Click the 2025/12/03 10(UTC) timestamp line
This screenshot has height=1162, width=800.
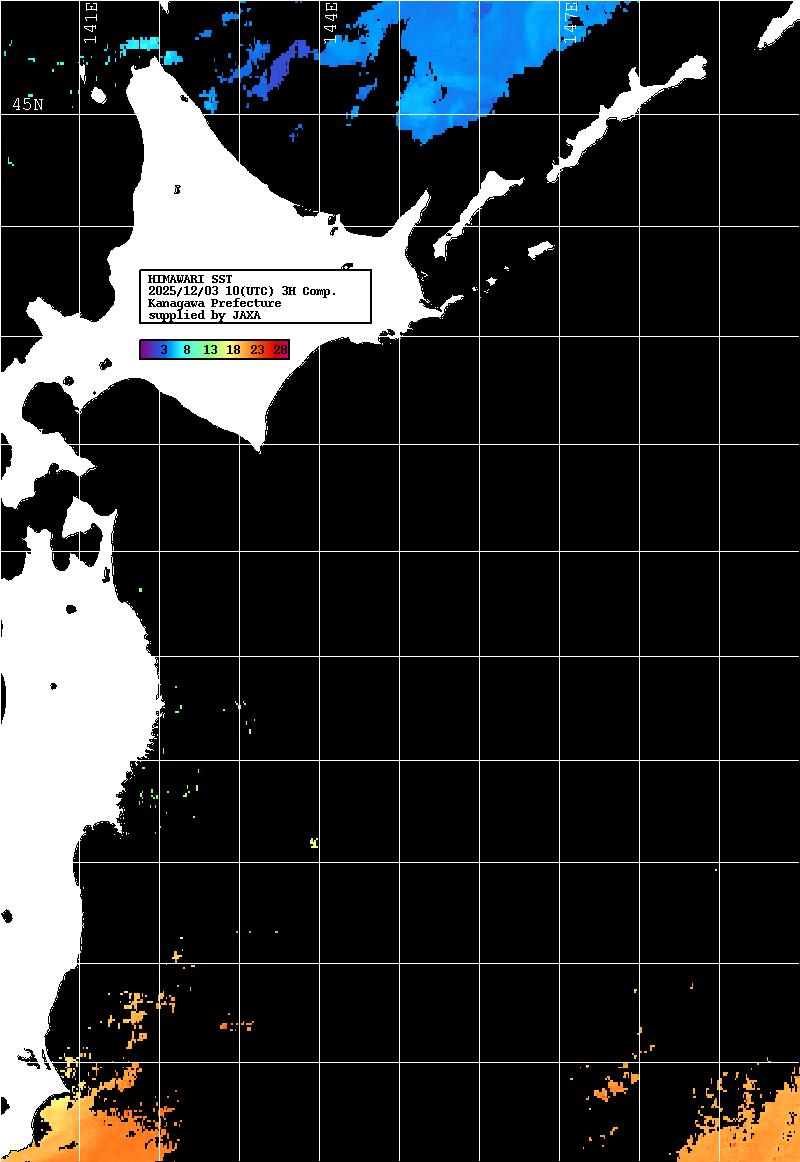(x=242, y=290)
